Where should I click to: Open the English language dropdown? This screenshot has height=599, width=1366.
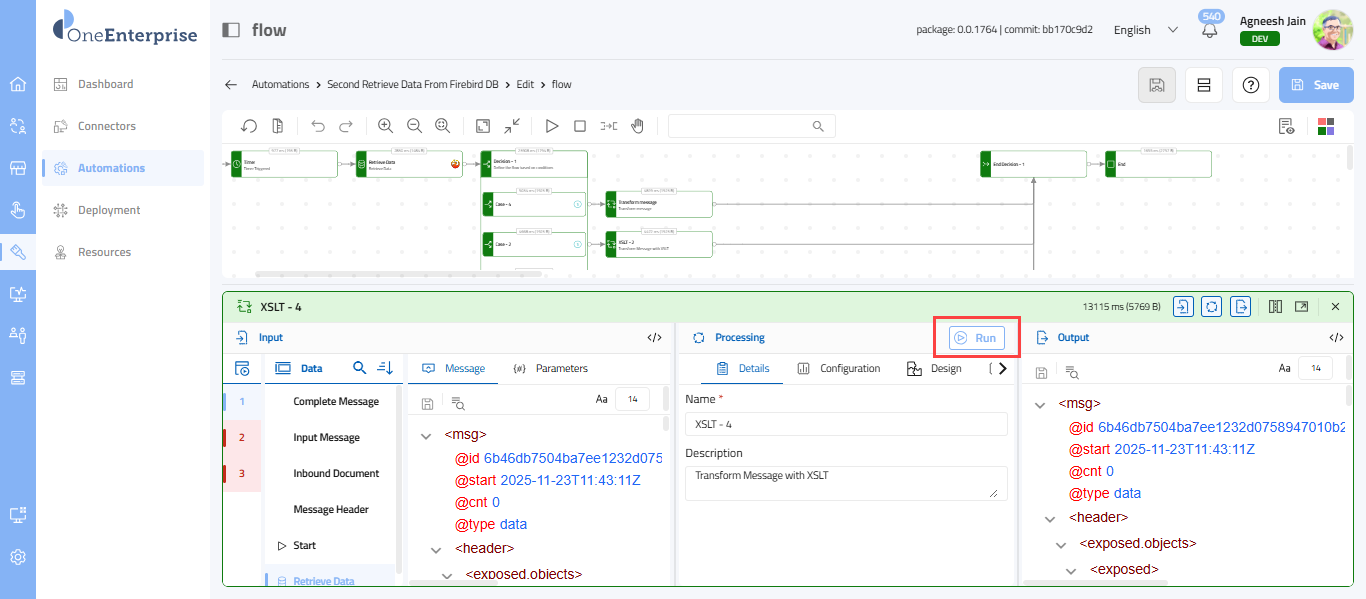[x=1146, y=30]
